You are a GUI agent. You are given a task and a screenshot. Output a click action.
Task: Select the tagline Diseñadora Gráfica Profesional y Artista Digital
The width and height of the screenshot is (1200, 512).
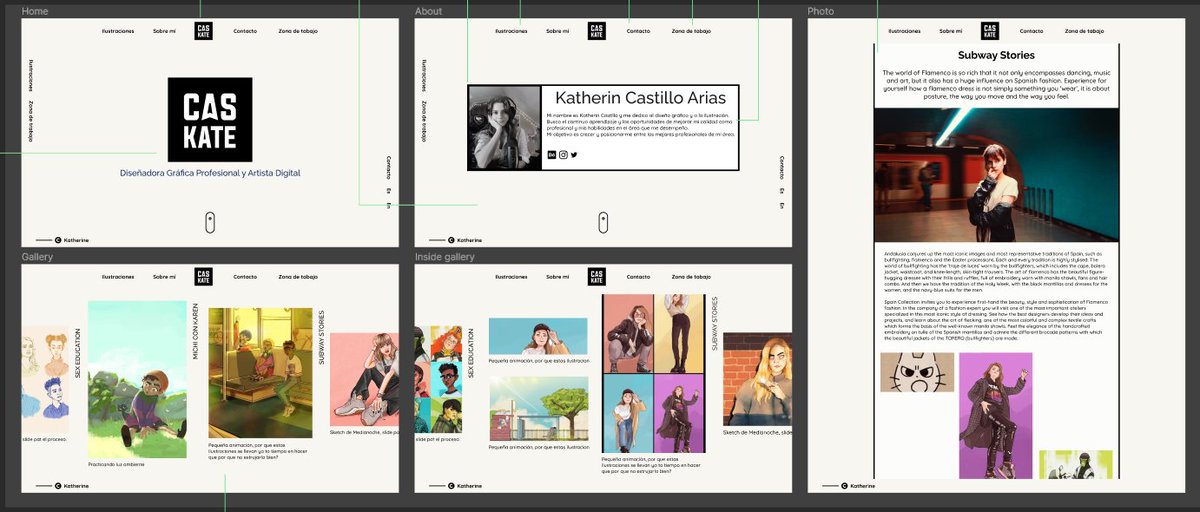coord(210,173)
